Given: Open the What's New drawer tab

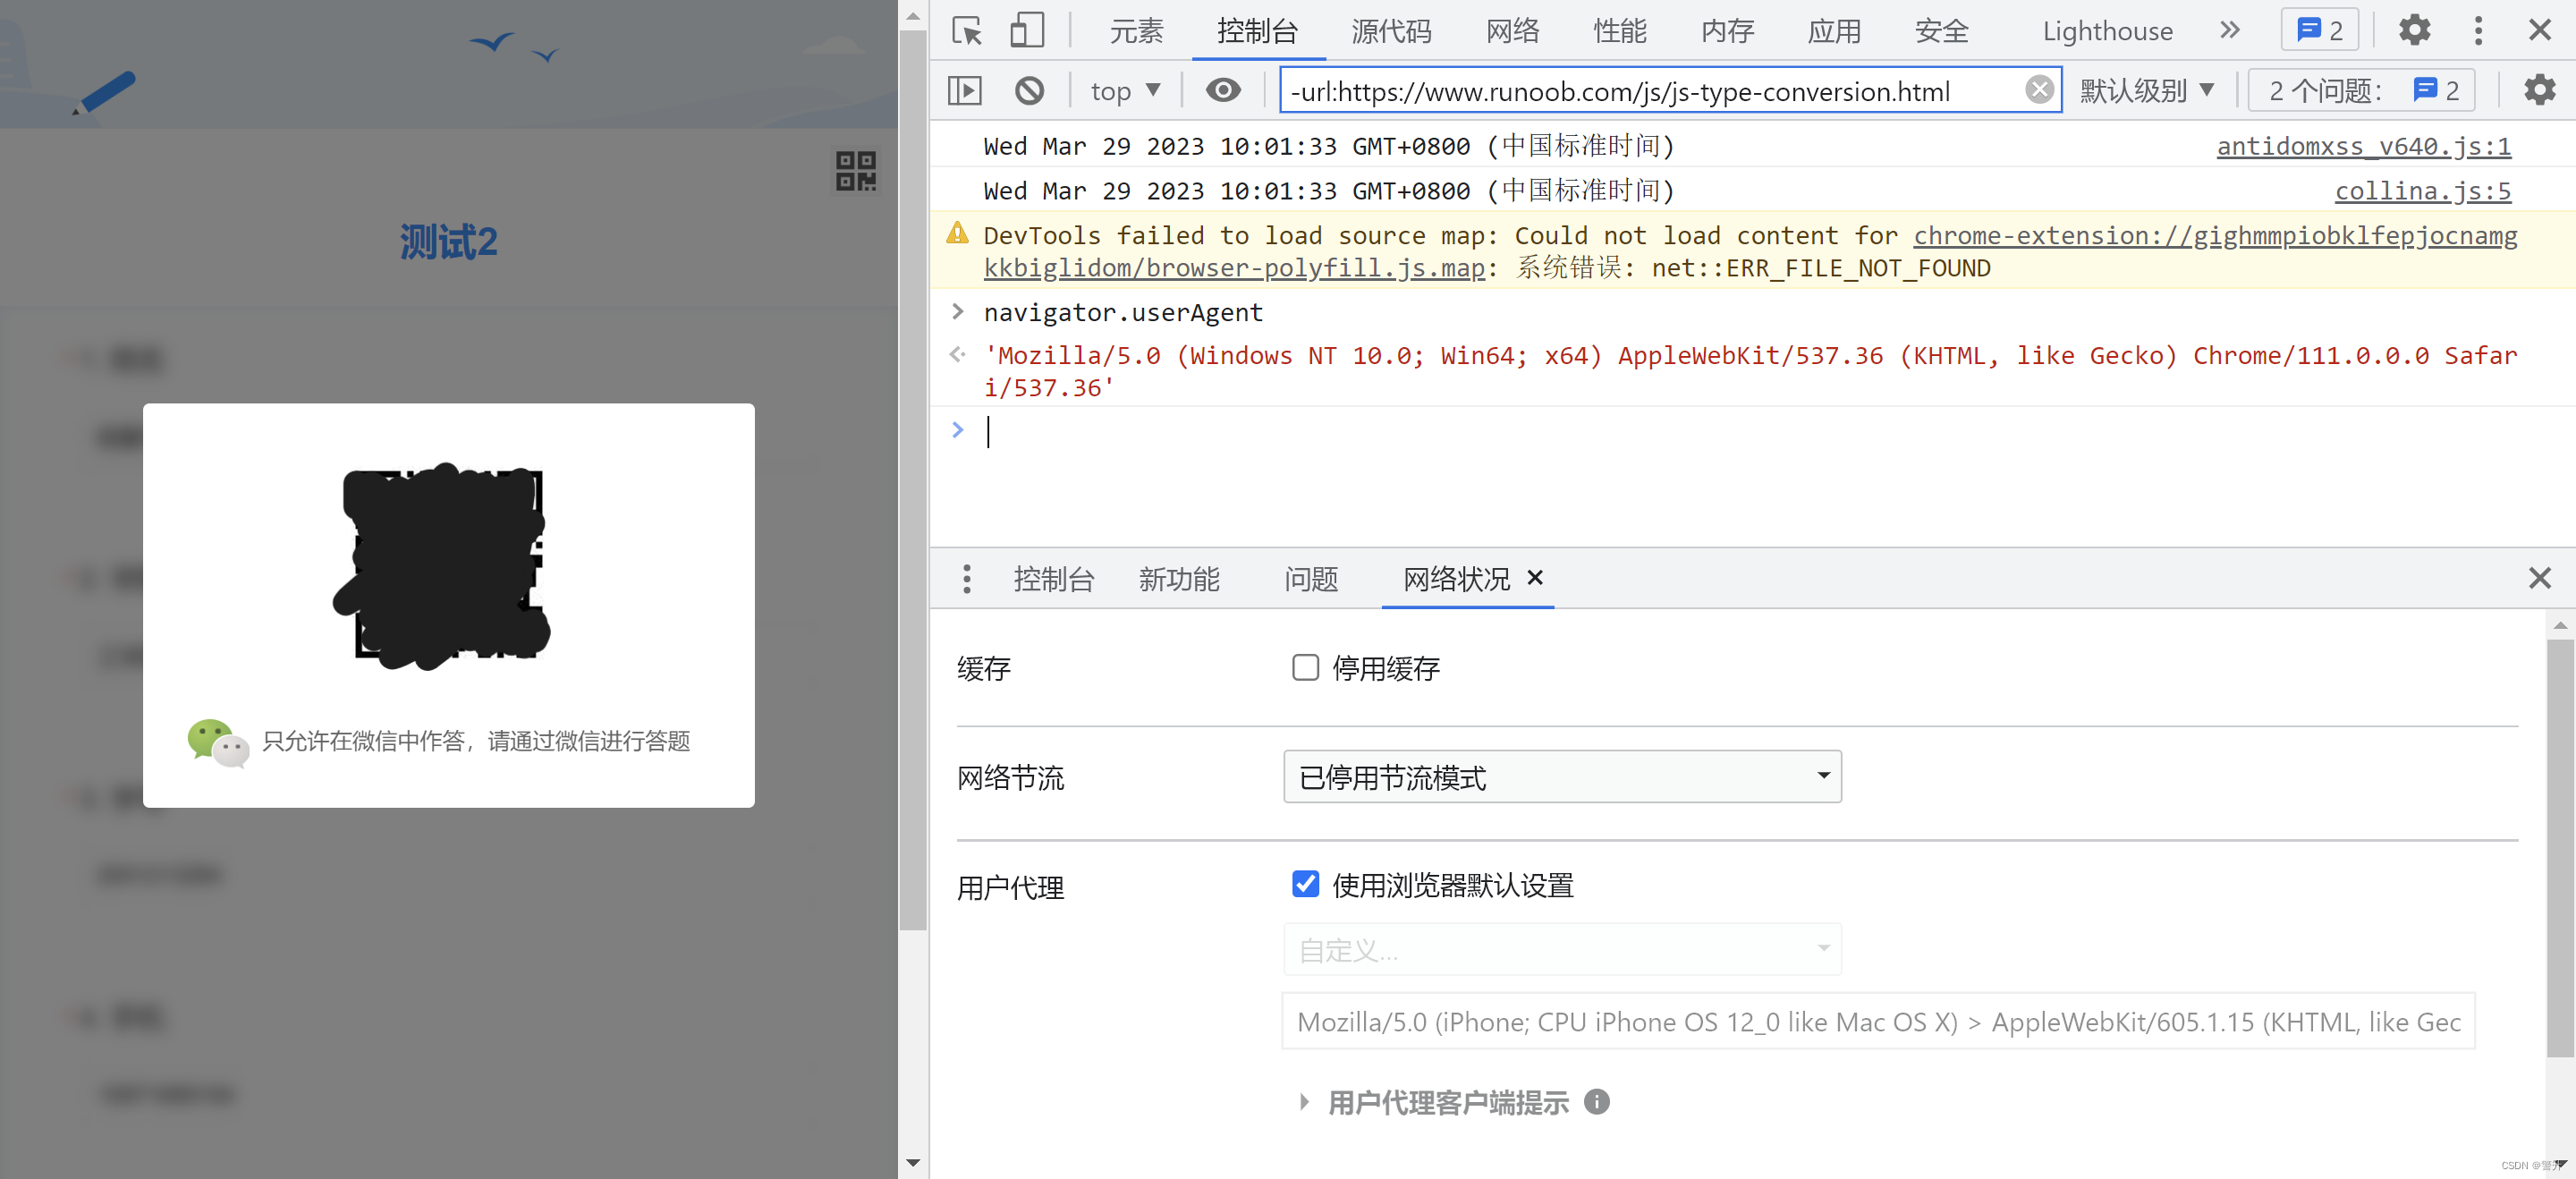Looking at the screenshot, I should tap(1179, 579).
